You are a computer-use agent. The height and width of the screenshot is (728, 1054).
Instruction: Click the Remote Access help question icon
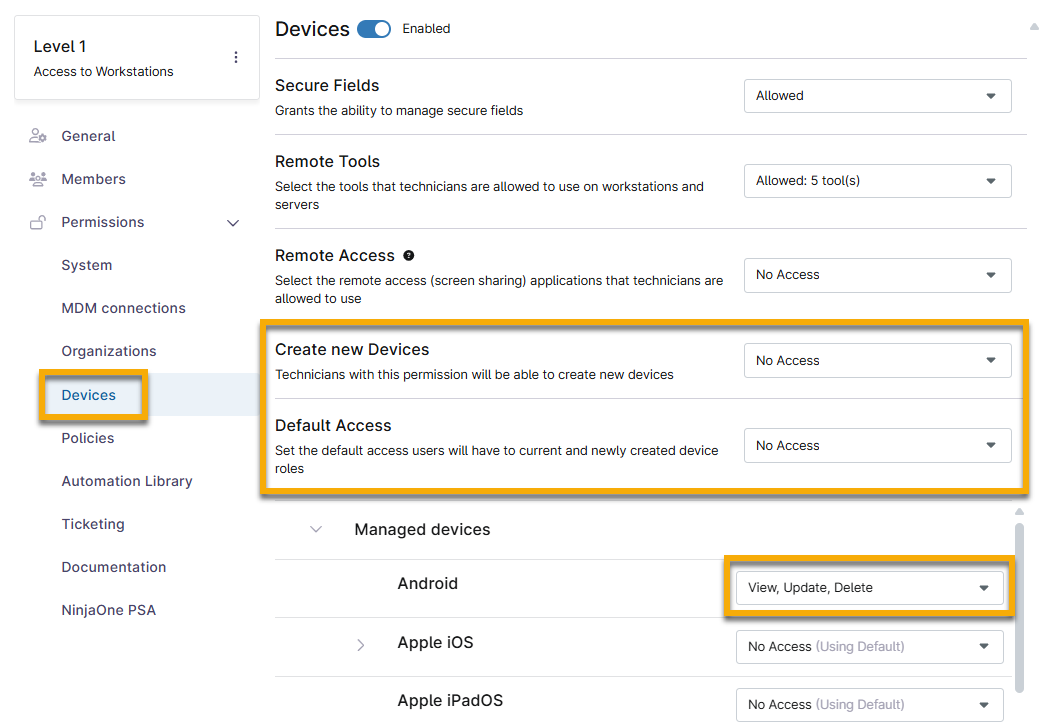coord(409,256)
